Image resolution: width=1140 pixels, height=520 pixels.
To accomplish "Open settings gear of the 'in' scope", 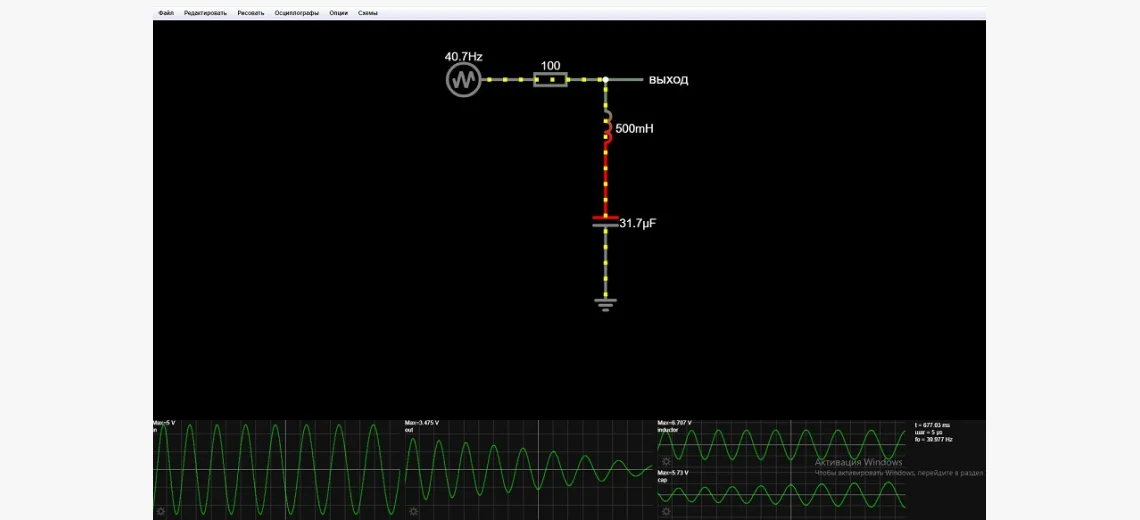I will (160, 511).
